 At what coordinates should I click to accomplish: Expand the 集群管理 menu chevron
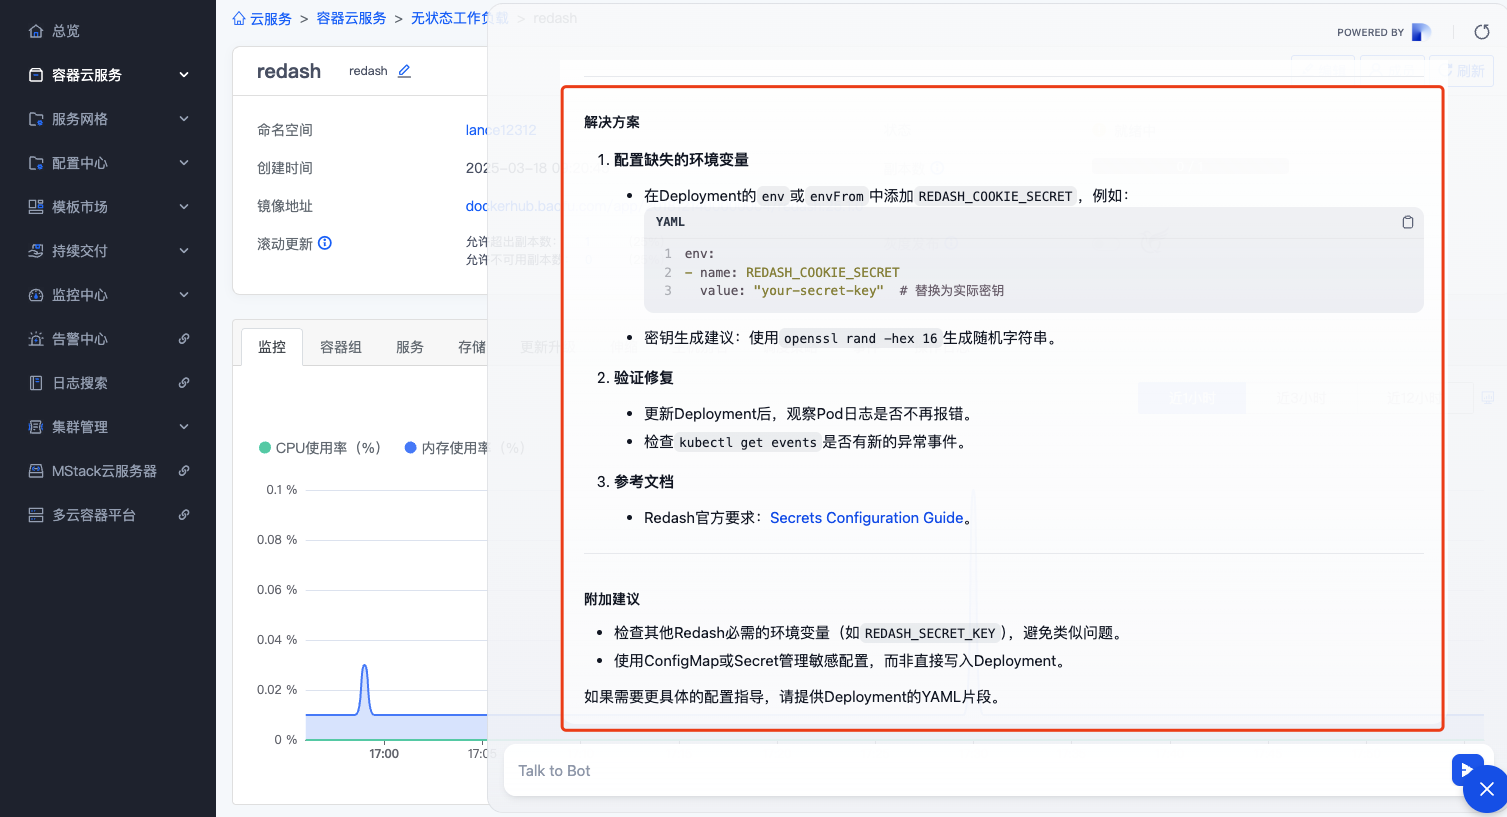(x=184, y=427)
